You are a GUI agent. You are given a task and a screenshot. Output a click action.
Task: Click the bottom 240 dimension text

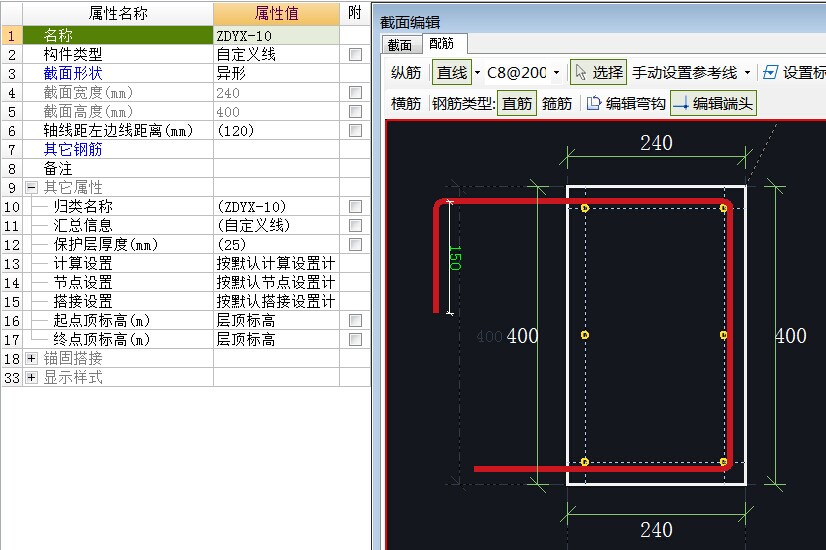[656, 529]
